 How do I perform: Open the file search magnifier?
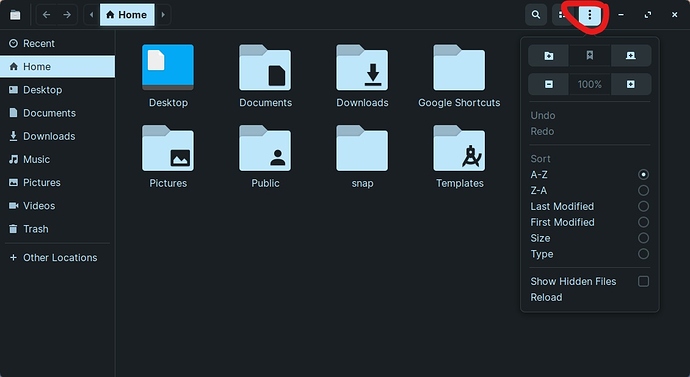click(x=536, y=15)
